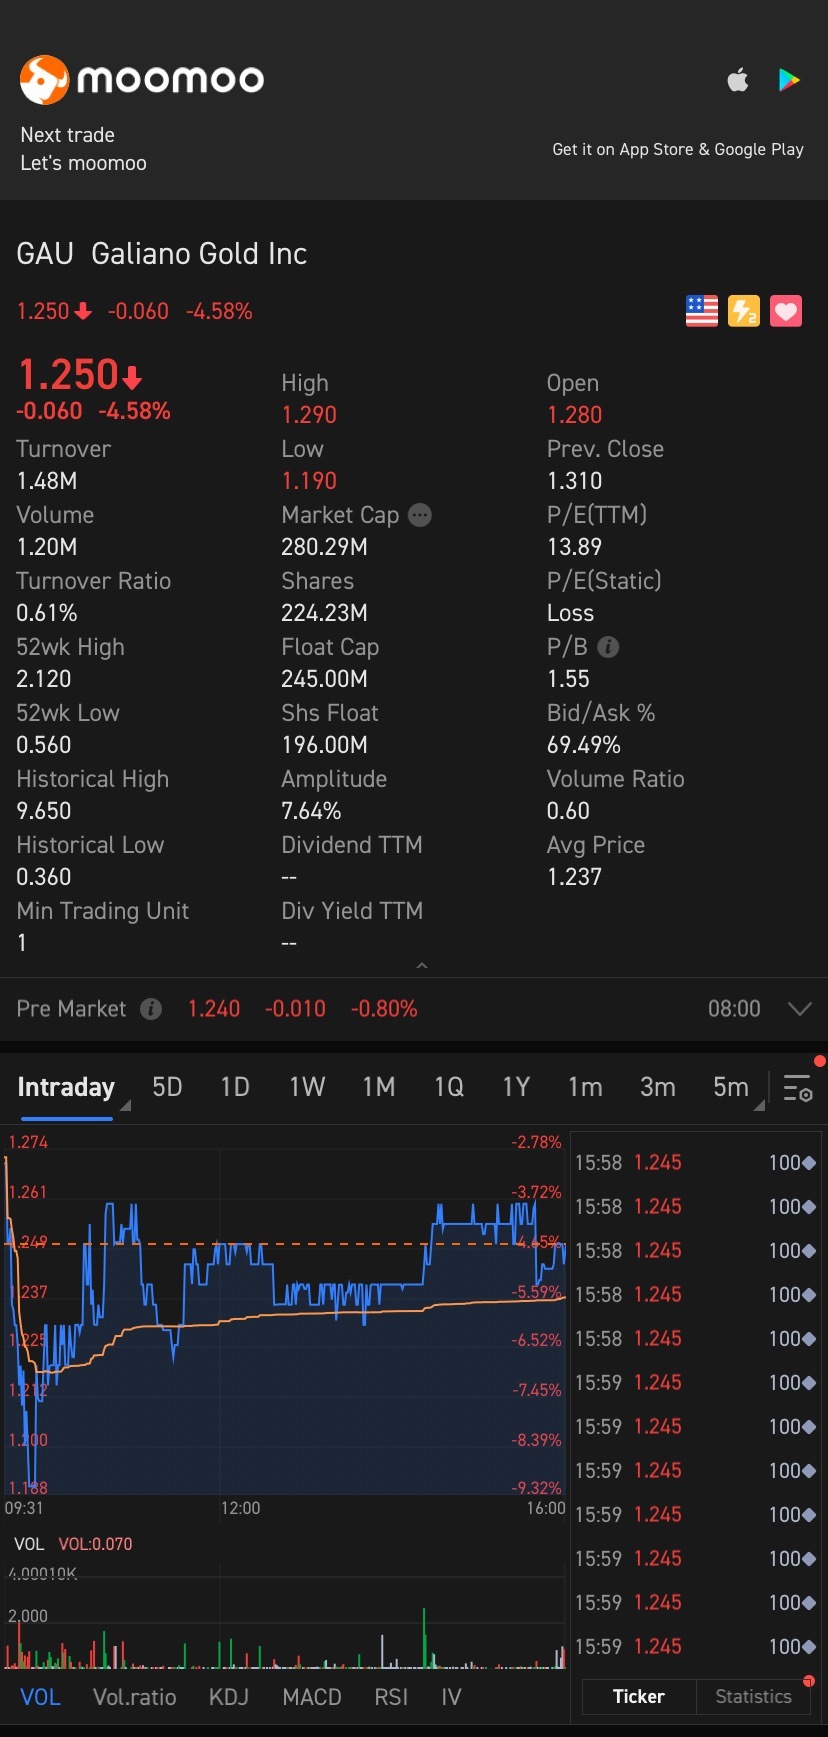
Task: Tap the 'GAU Galiano Gold Inc' title
Action: coord(162,254)
